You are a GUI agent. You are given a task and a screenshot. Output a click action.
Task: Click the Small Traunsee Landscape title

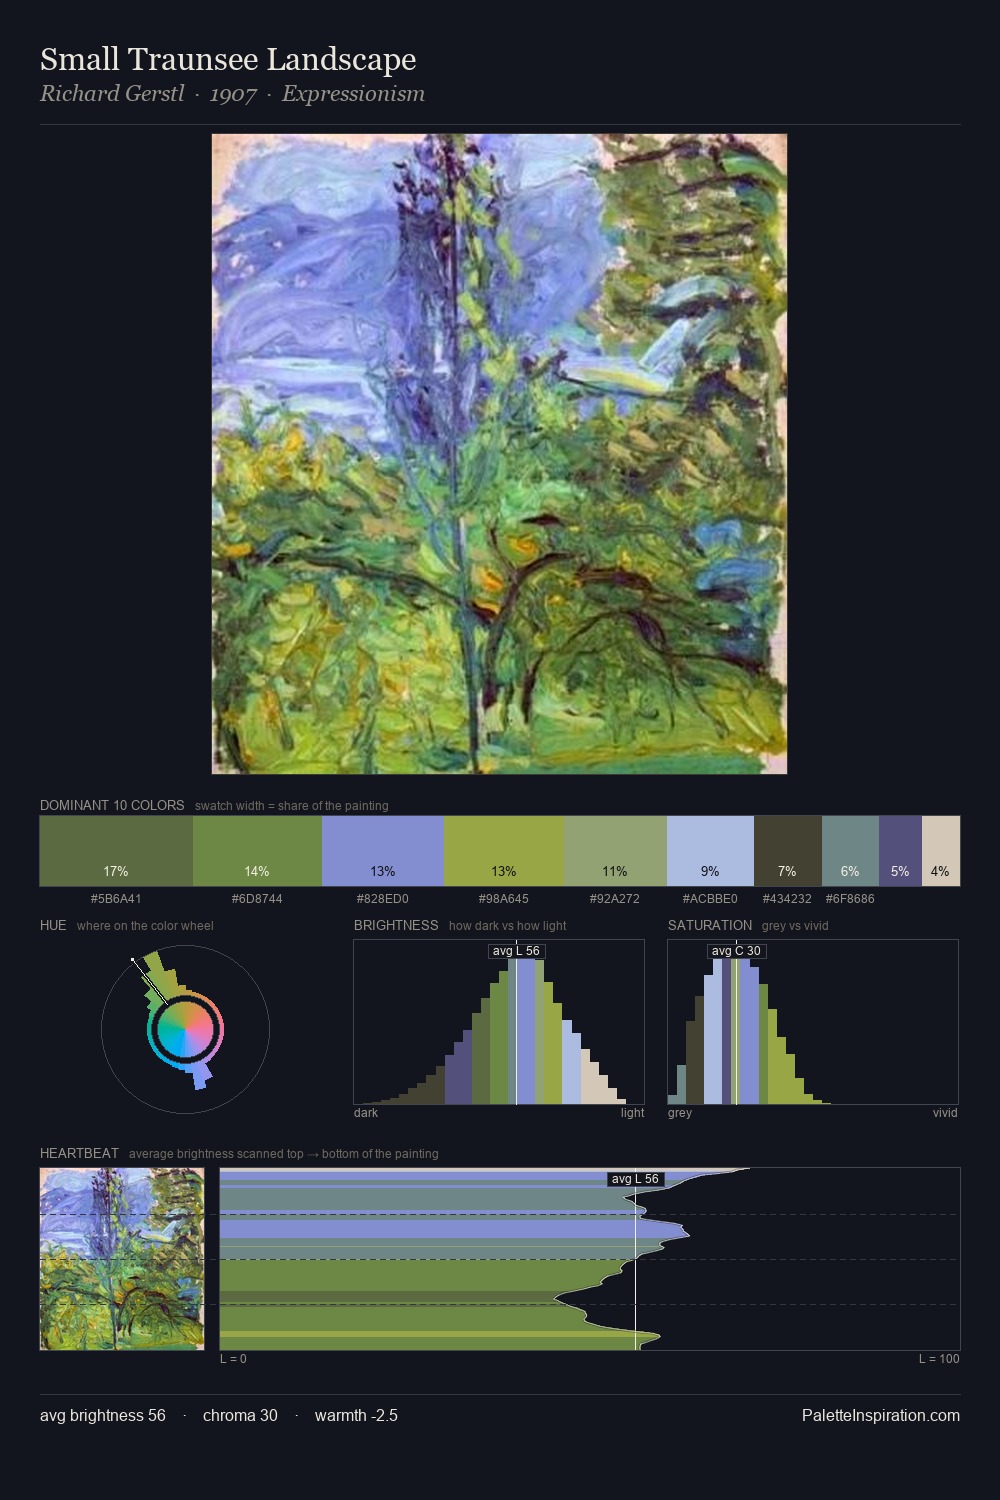coord(228,60)
